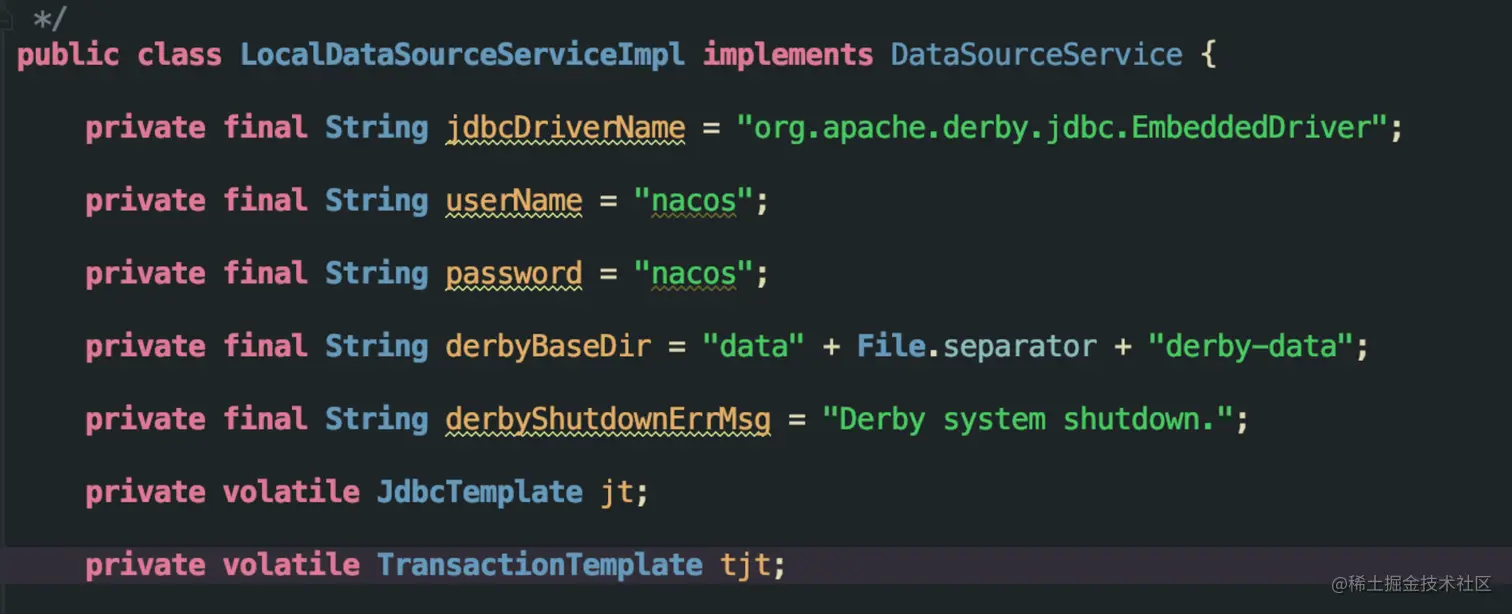Click the derbyBaseDir variable
Screen dimensions: 1512x614
click(x=548, y=346)
